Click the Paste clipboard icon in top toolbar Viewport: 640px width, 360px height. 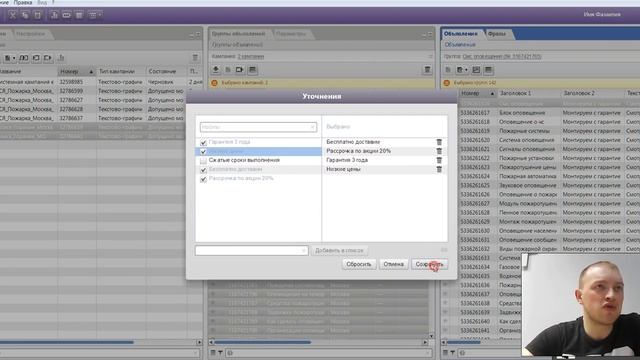pos(38,15)
